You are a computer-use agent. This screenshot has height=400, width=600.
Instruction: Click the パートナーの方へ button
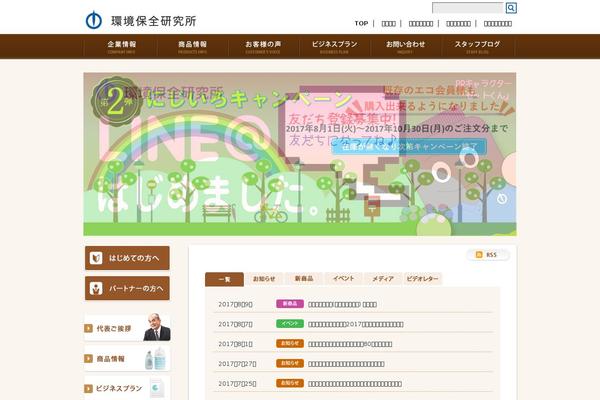coord(127,288)
